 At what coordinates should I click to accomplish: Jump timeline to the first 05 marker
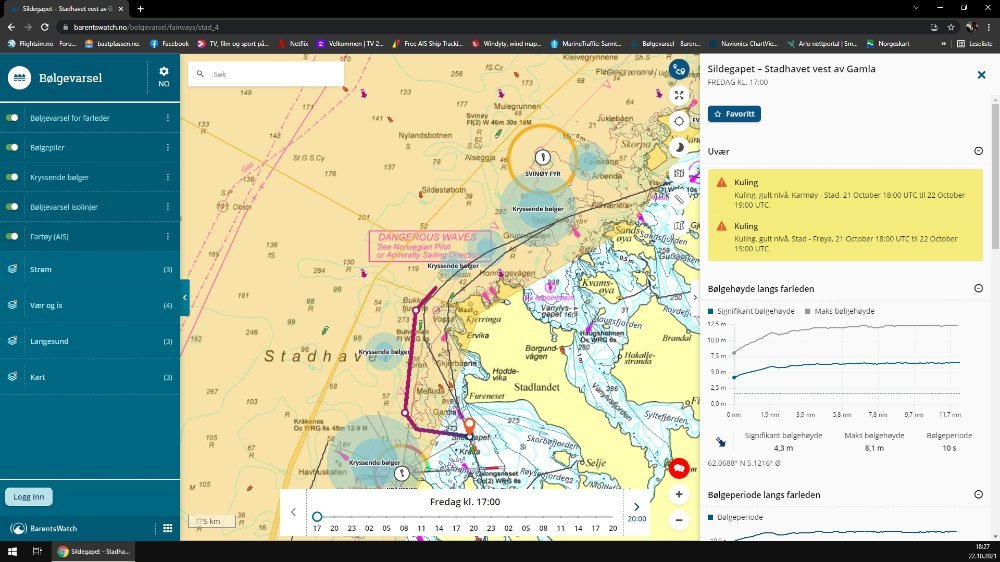point(386,528)
